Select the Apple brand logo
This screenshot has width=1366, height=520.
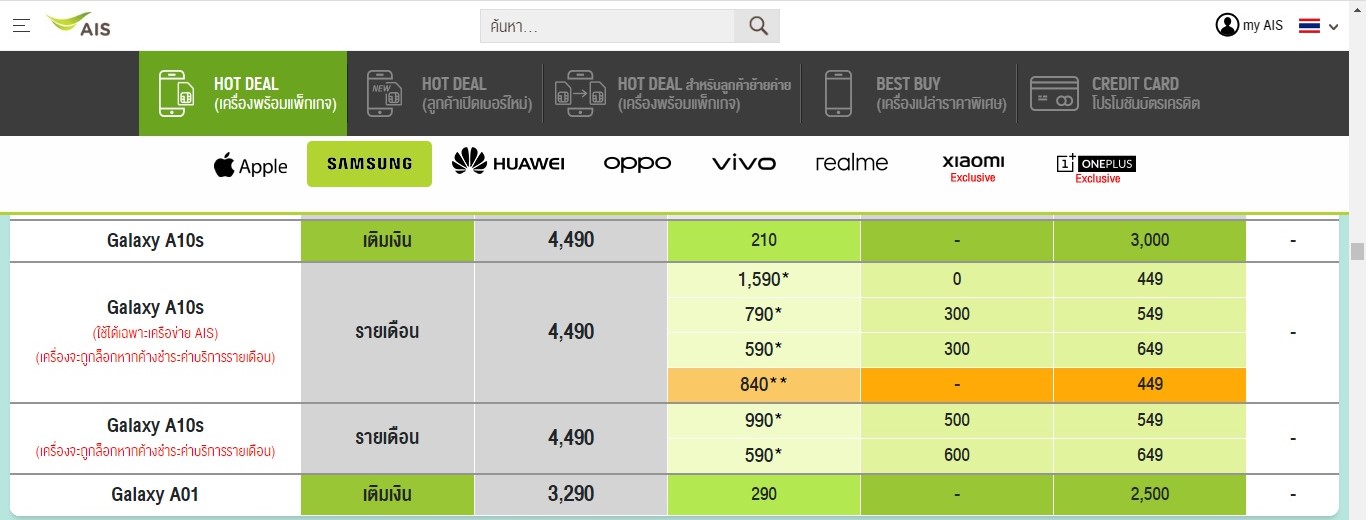tap(250, 165)
